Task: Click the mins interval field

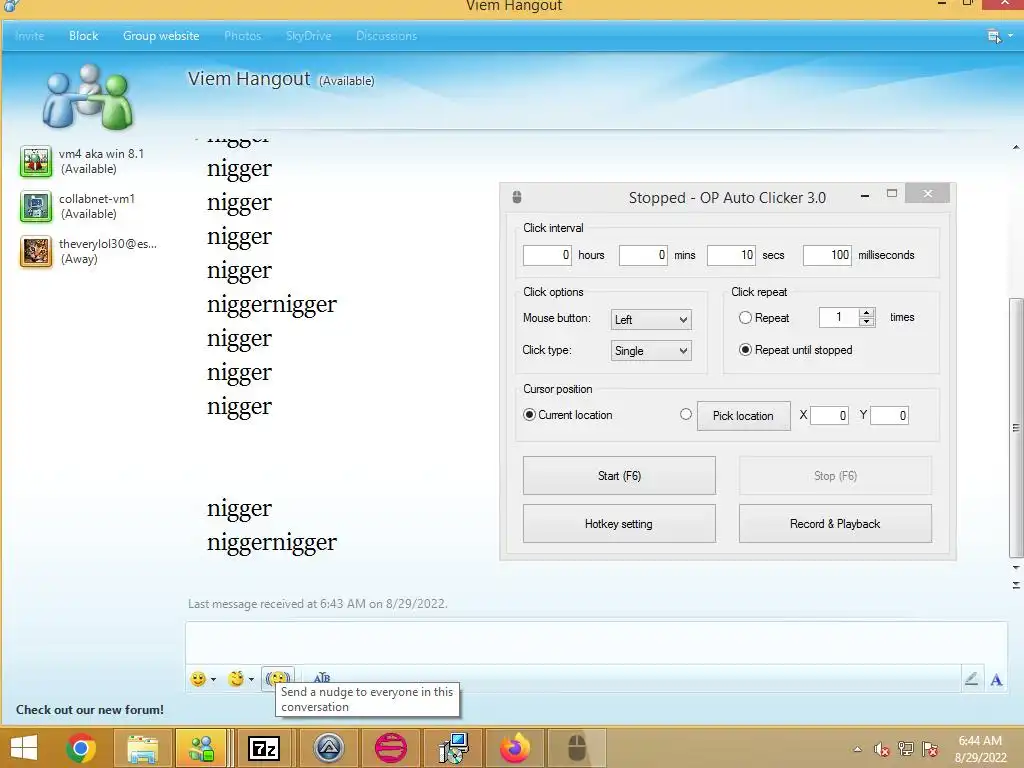Action: tap(643, 255)
